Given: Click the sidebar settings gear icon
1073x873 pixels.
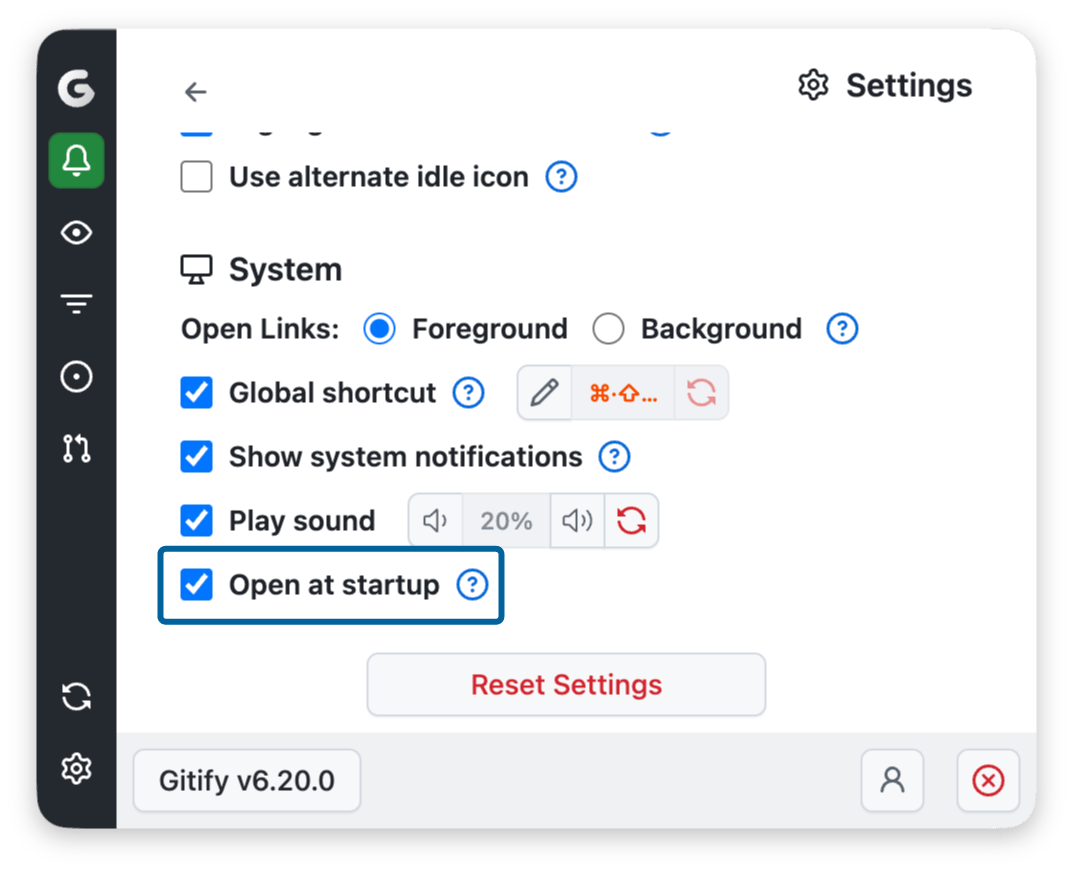Looking at the screenshot, I should (76, 768).
